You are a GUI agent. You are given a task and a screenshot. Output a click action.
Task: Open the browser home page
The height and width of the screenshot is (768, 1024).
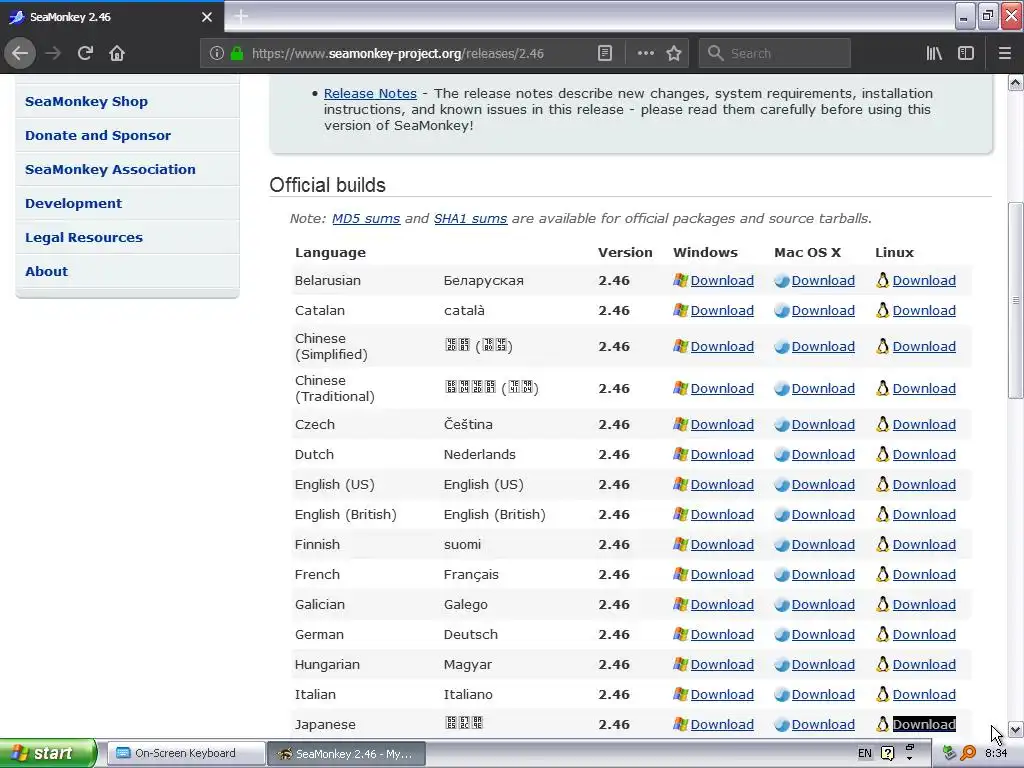click(x=117, y=53)
